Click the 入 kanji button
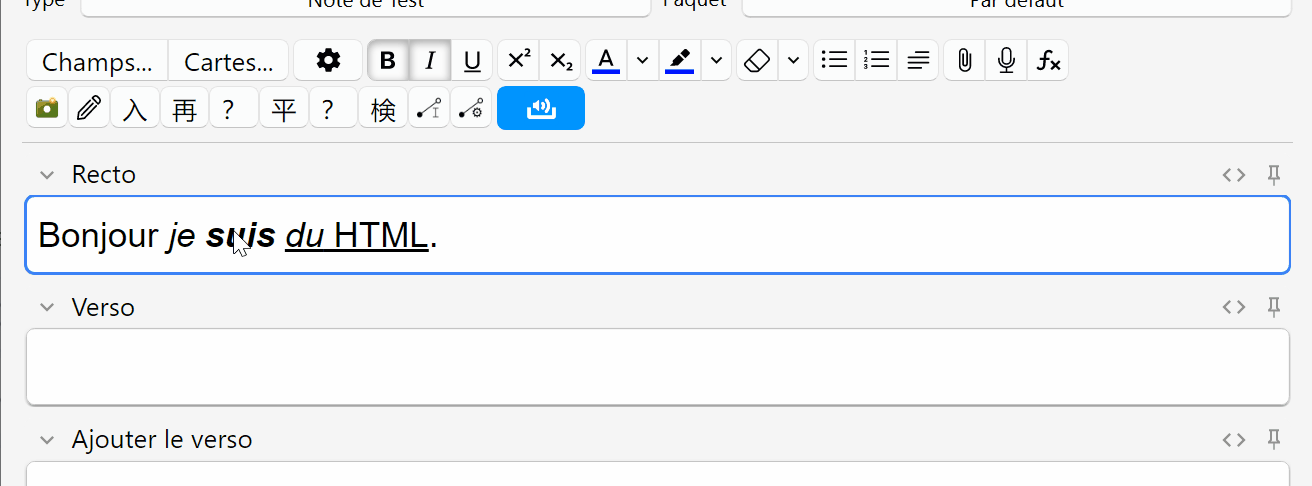This screenshot has height=486, width=1312. point(134,108)
